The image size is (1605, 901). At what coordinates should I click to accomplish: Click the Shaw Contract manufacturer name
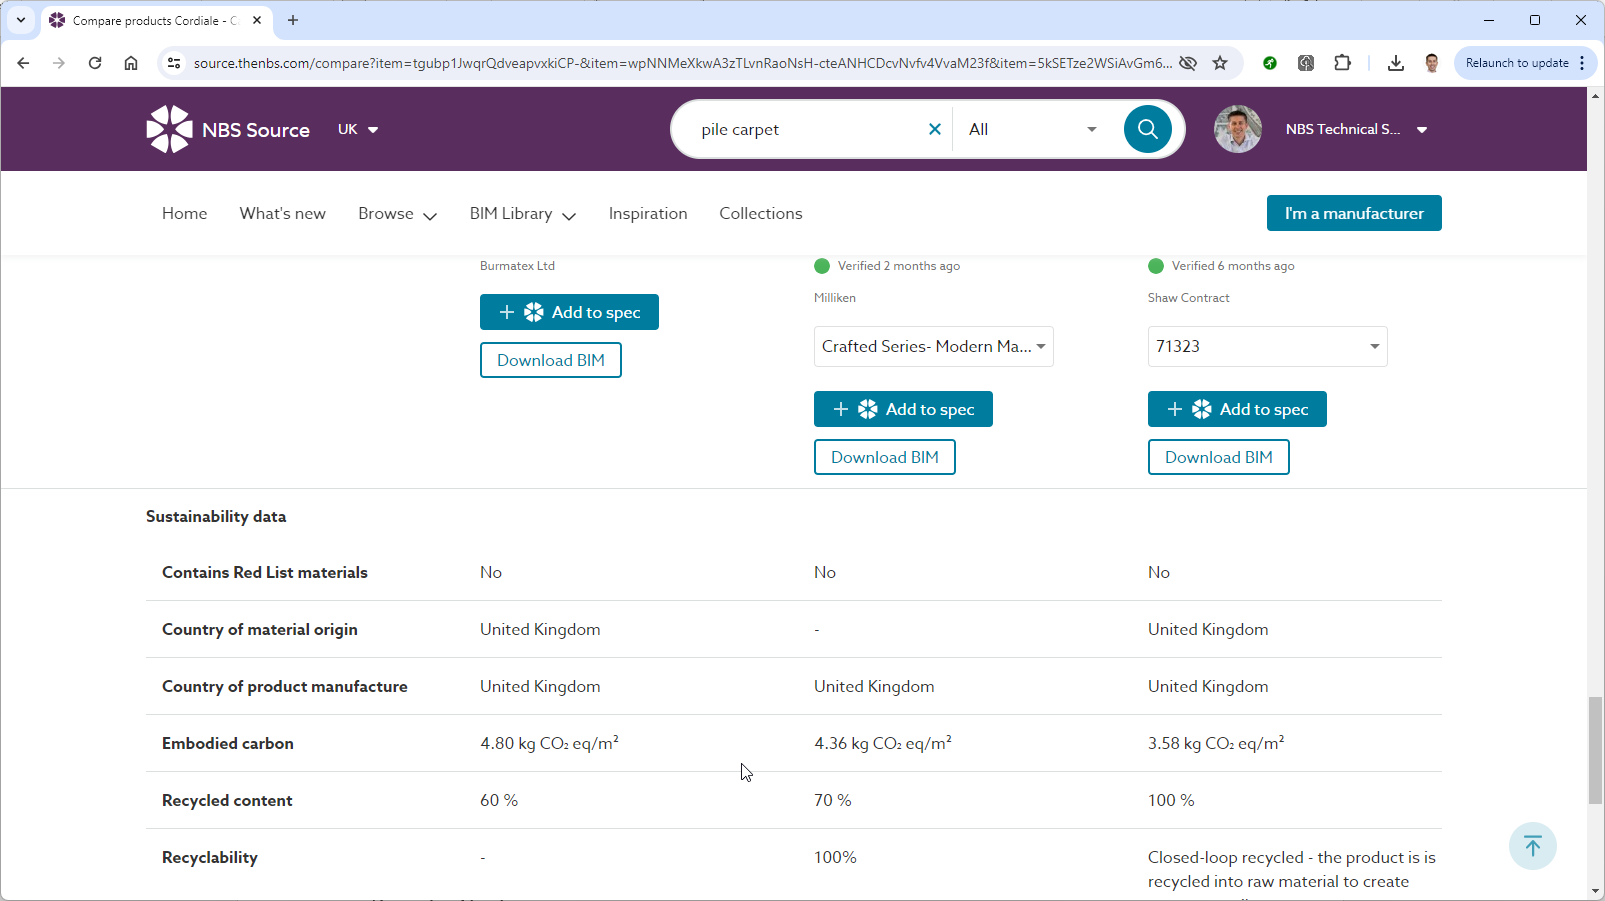point(1189,298)
